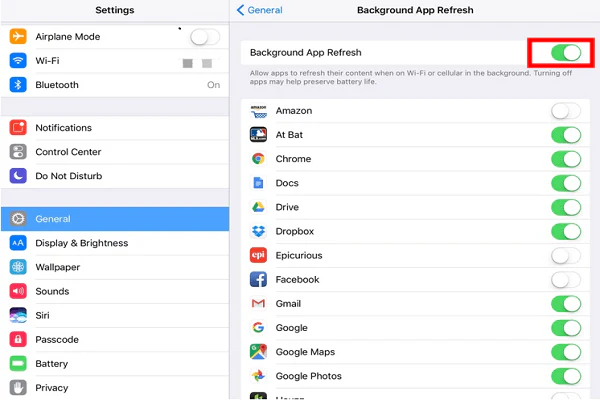Turn off the Google toggle

(x=566, y=328)
